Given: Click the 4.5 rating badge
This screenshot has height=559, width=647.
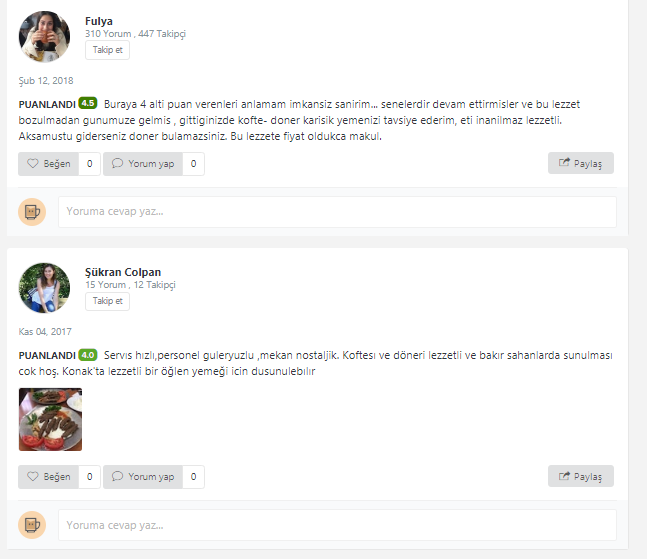Looking at the screenshot, I should (x=87, y=103).
